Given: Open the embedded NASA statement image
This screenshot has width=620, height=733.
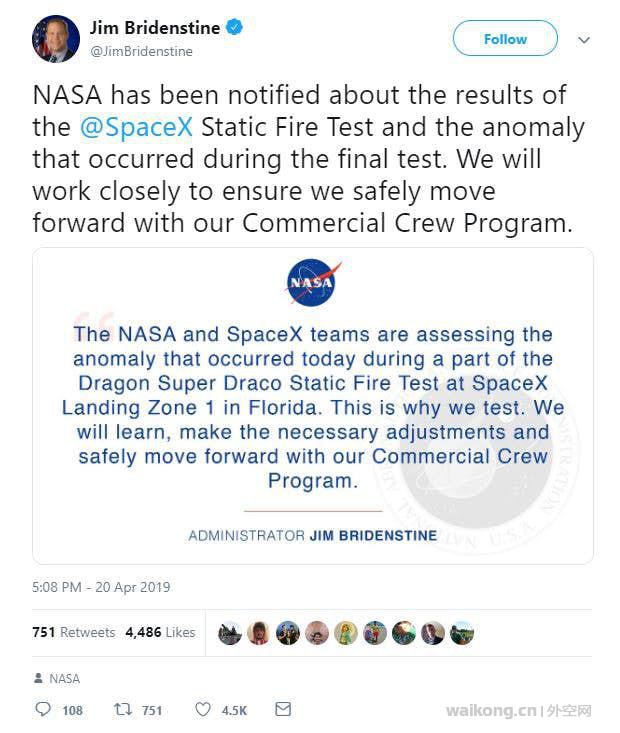Looking at the screenshot, I should (313, 406).
